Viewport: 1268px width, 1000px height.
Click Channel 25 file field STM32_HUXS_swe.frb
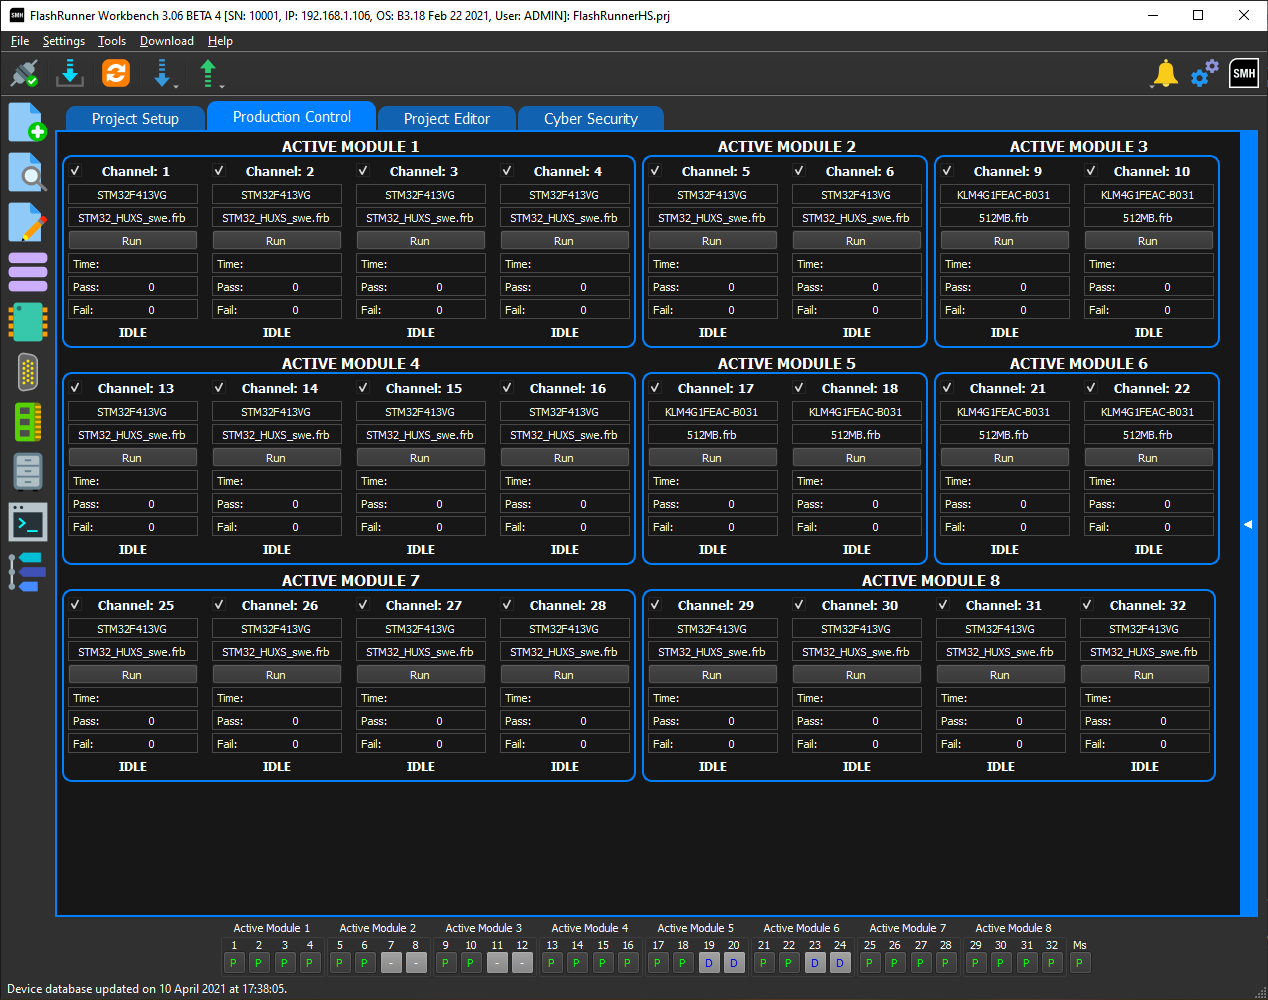pyautogui.click(x=132, y=652)
